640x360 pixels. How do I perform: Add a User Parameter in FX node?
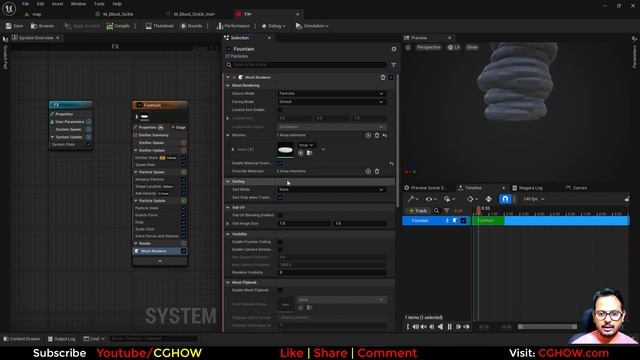(89, 122)
